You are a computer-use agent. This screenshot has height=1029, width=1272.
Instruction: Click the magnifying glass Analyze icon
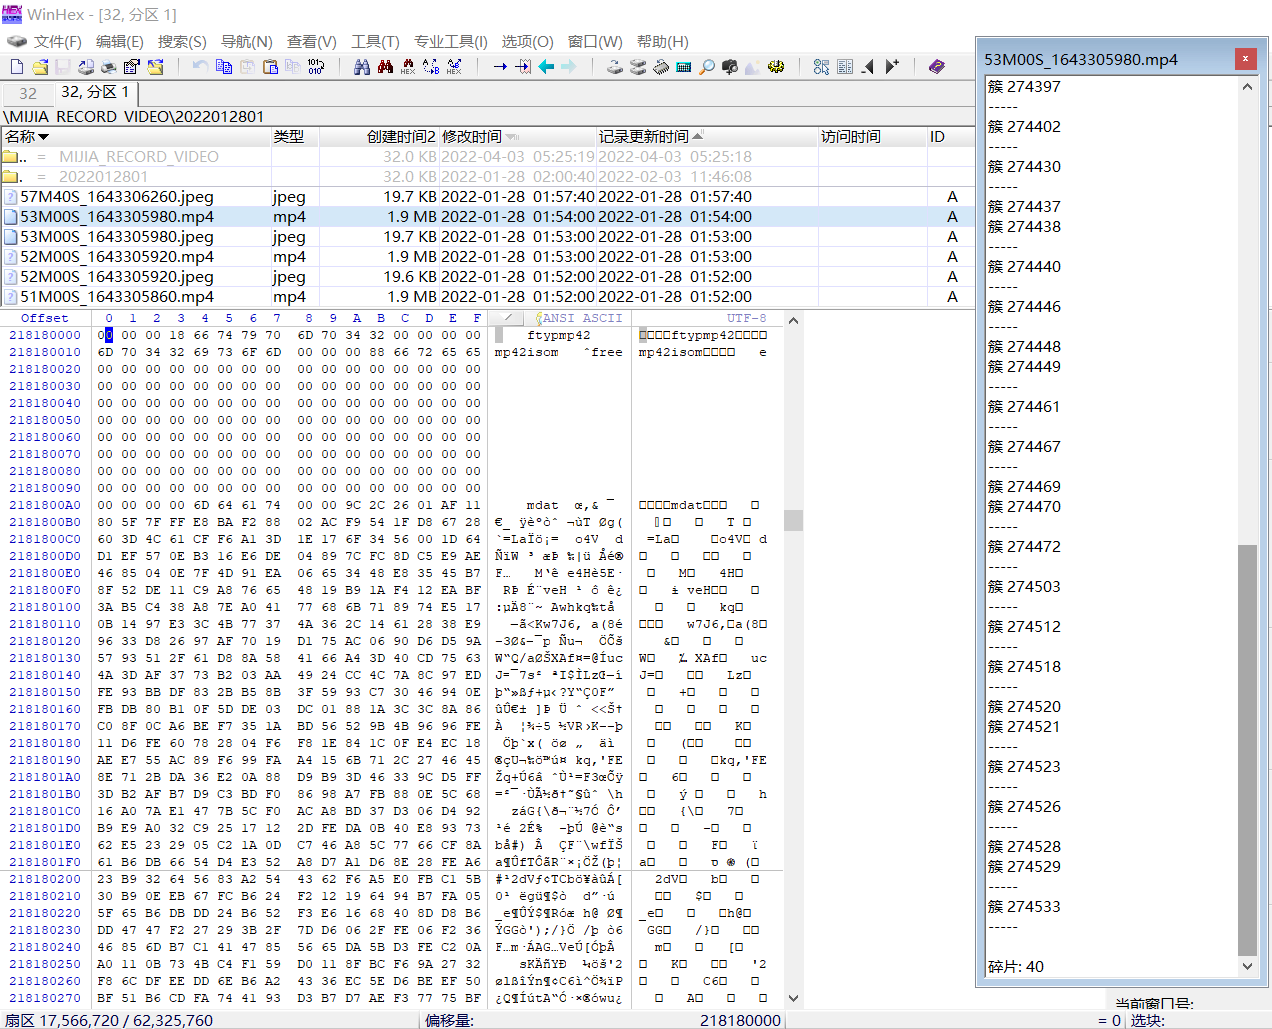pos(707,67)
